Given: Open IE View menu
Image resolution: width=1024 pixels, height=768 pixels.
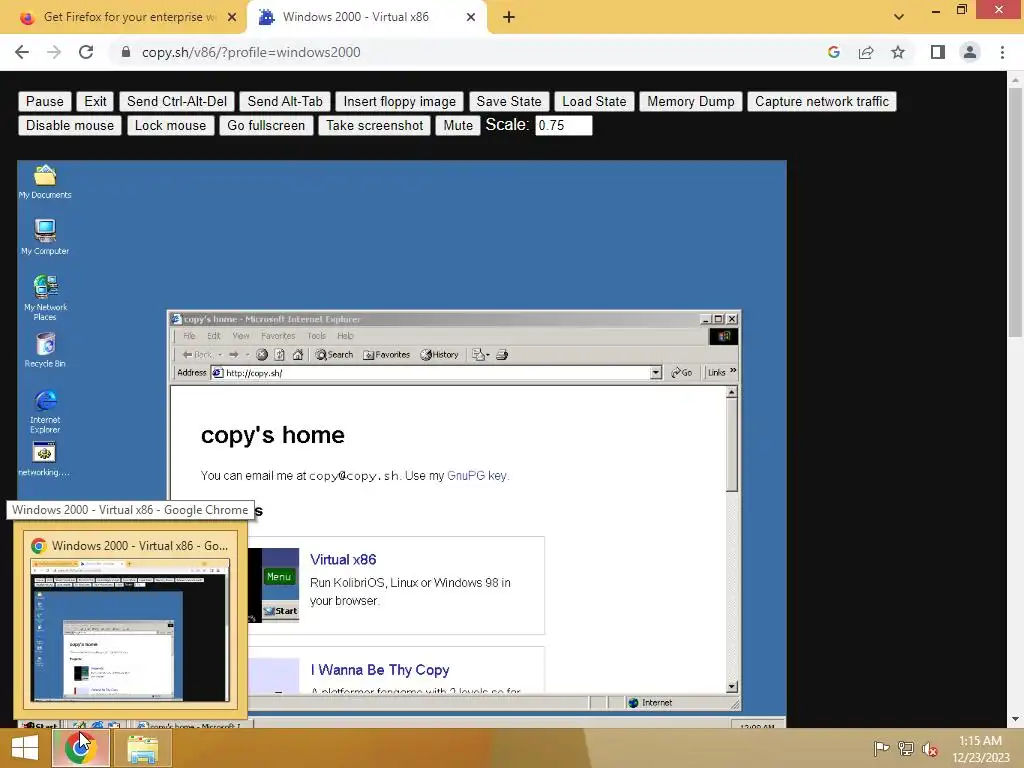Looking at the screenshot, I should pos(241,336).
